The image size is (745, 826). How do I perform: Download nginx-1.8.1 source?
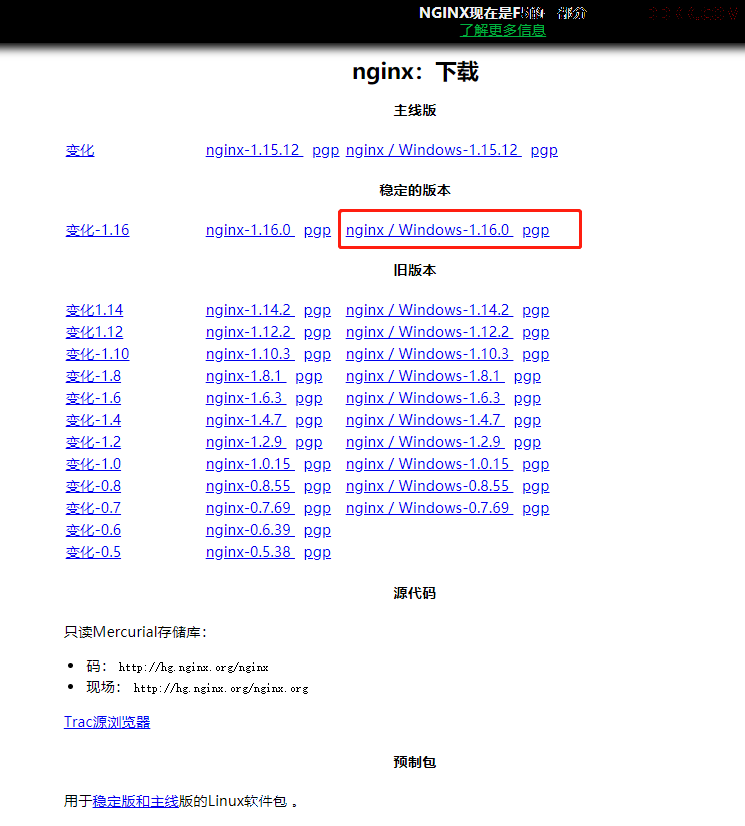tap(246, 377)
